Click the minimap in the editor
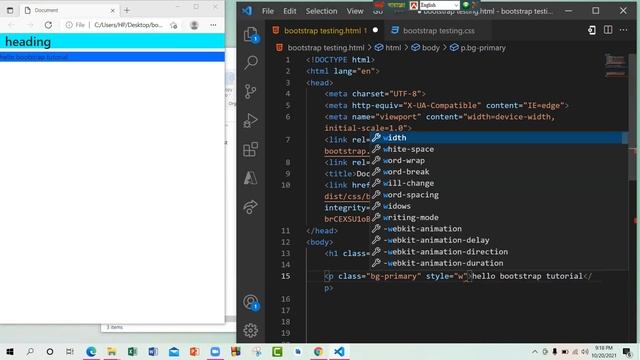 tap(615, 65)
